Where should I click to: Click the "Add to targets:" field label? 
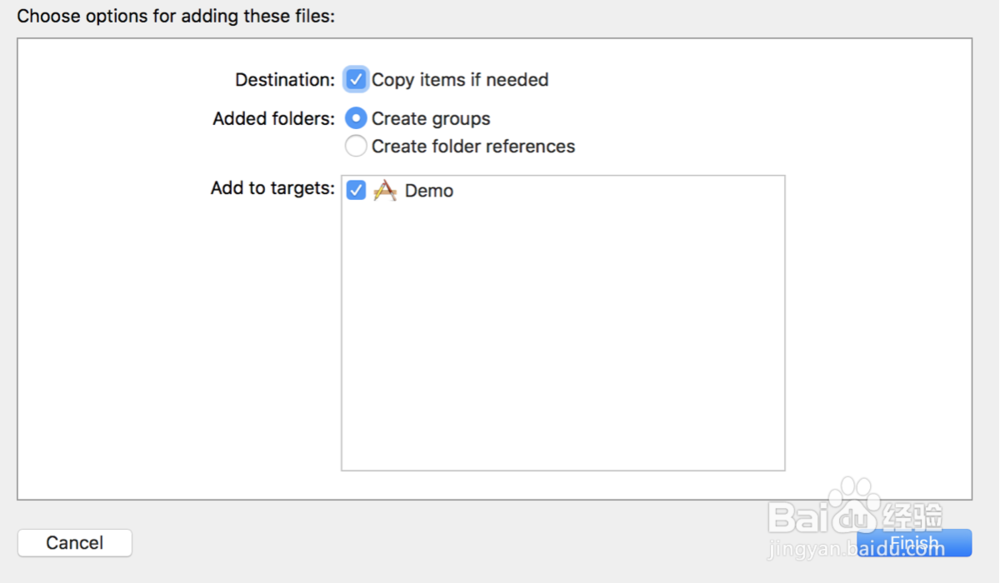click(x=273, y=189)
